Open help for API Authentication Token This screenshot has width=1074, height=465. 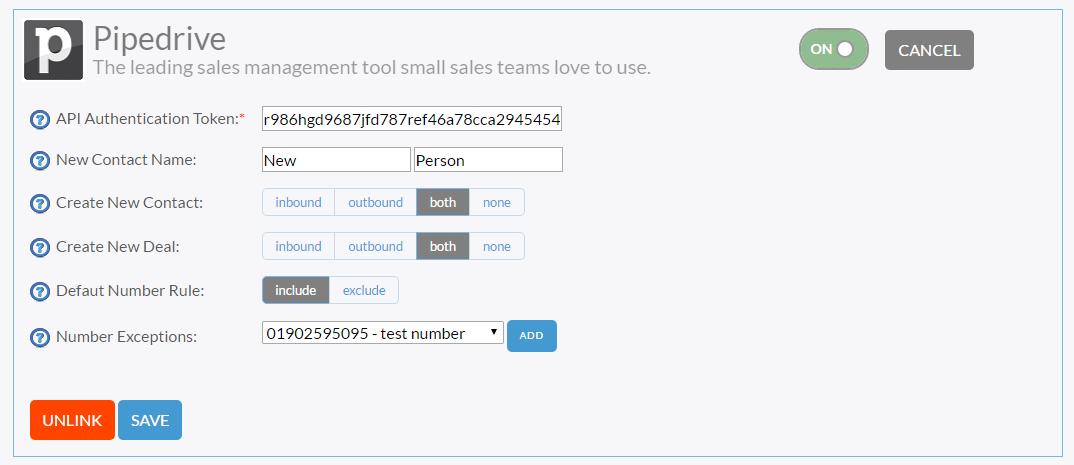click(40, 120)
